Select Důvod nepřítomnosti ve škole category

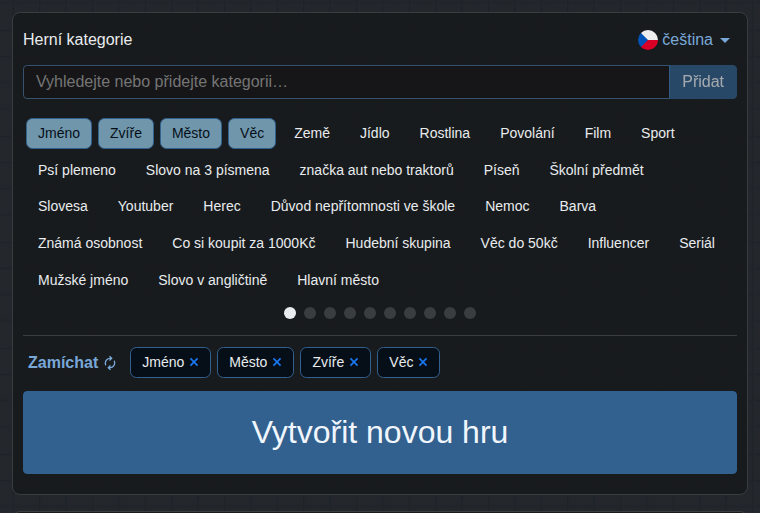[x=363, y=207]
